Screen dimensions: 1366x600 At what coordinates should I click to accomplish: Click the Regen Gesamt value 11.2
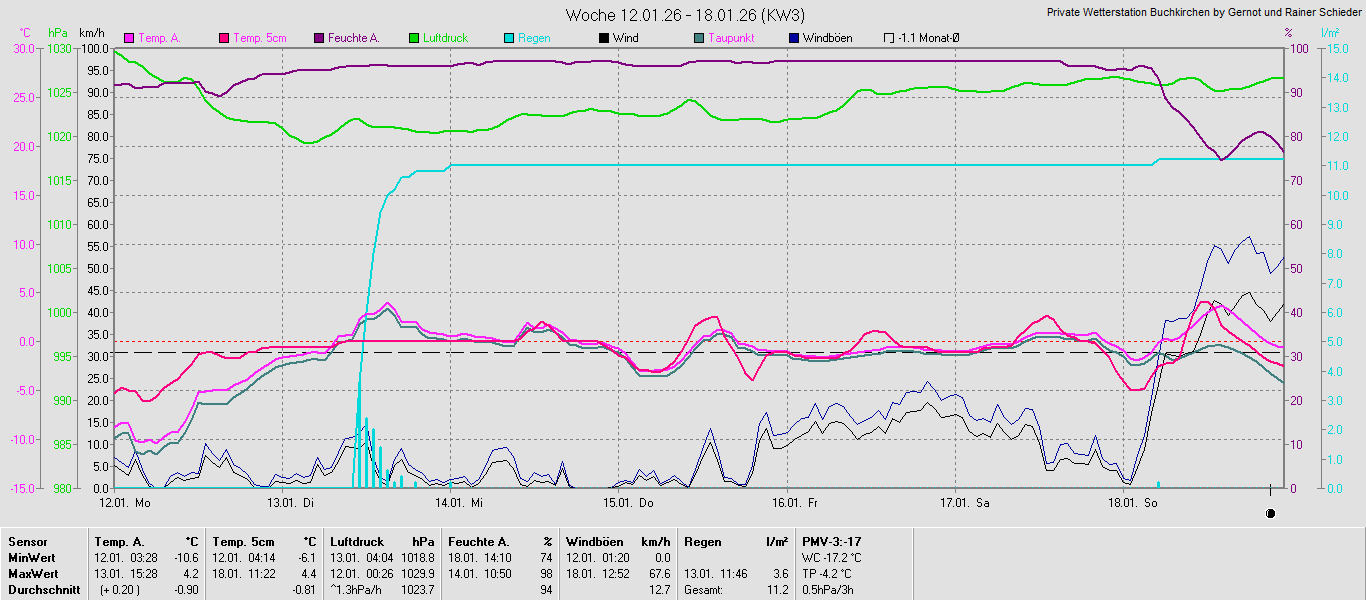tap(777, 590)
